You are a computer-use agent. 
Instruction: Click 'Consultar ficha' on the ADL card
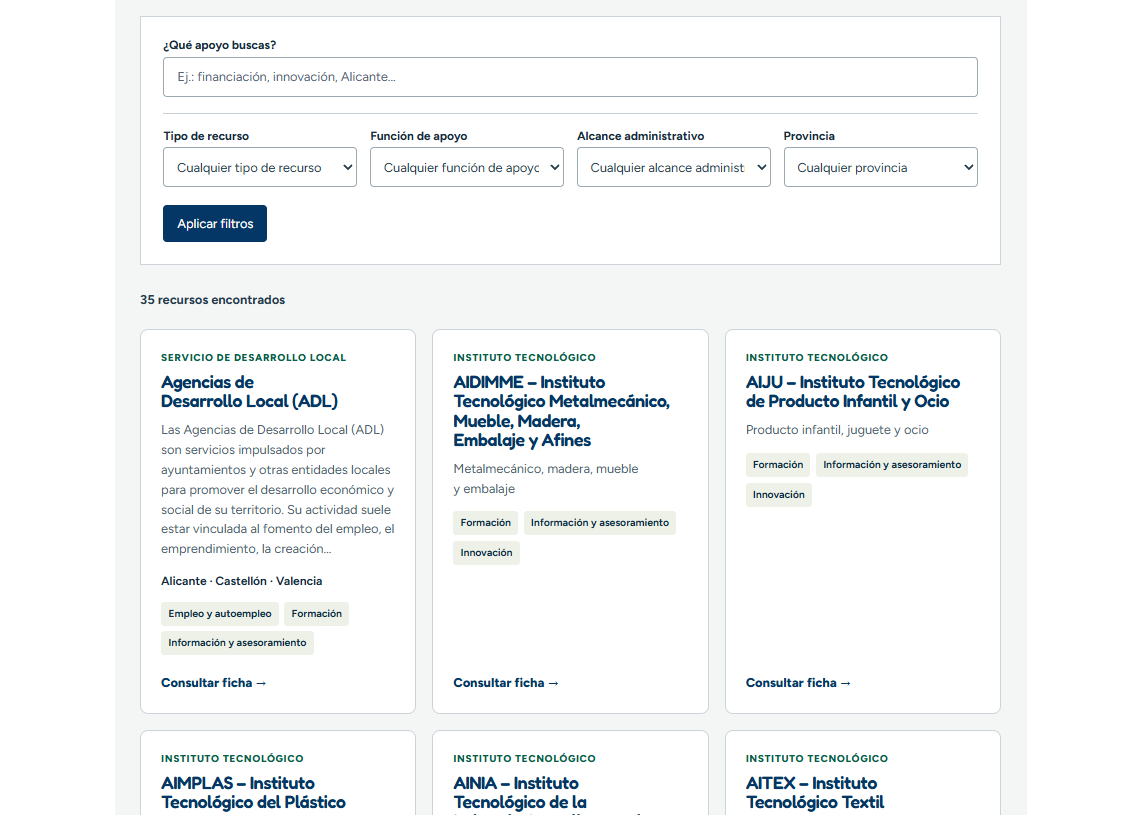click(213, 683)
